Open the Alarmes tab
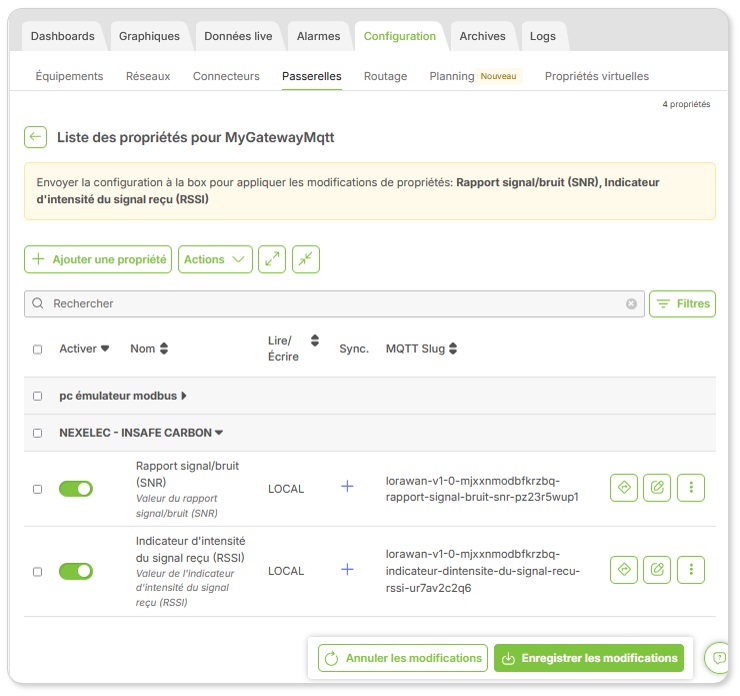Viewport: 740px width, 696px height. pyautogui.click(x=318, y=36)
